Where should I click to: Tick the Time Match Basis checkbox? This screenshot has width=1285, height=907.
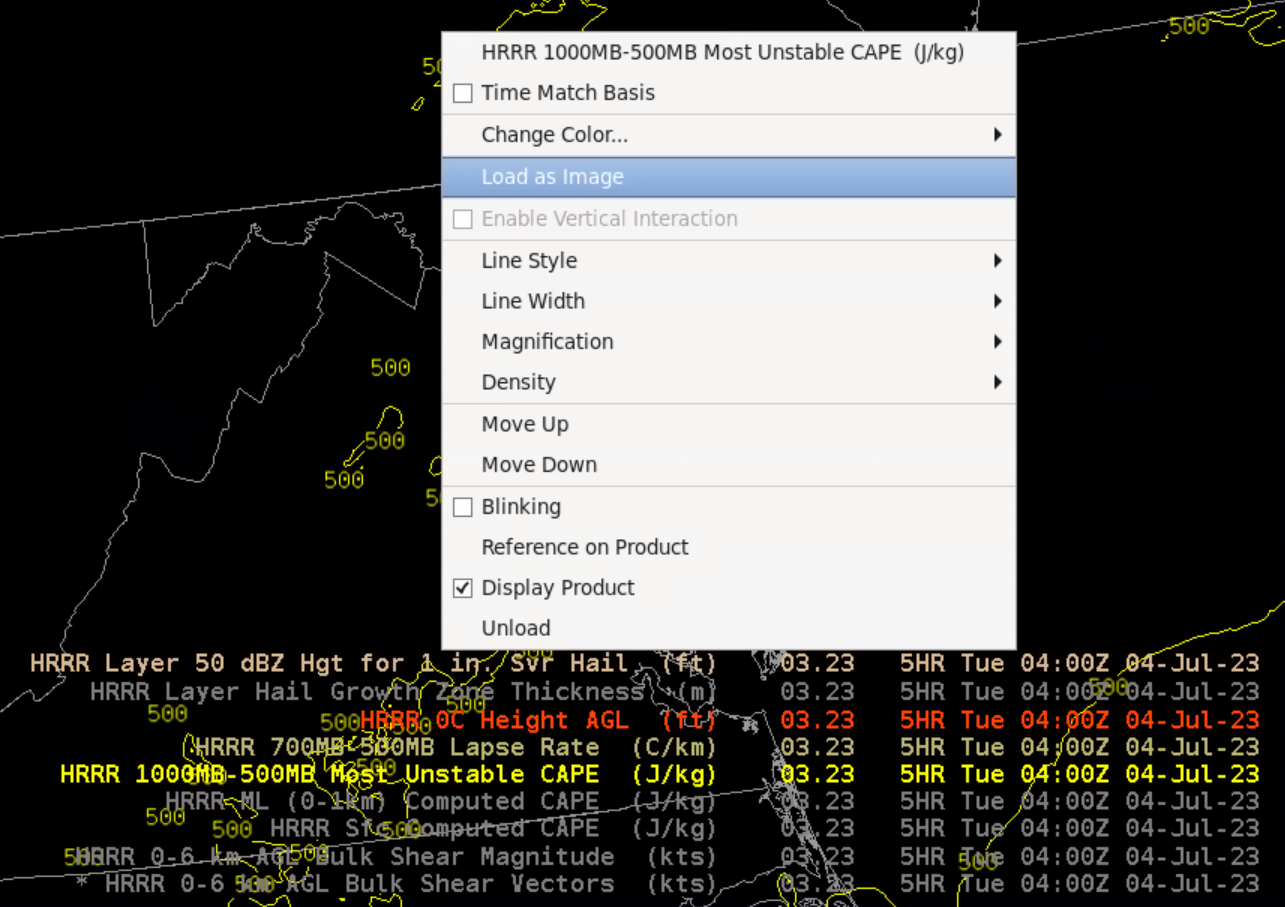pos(462,93)
